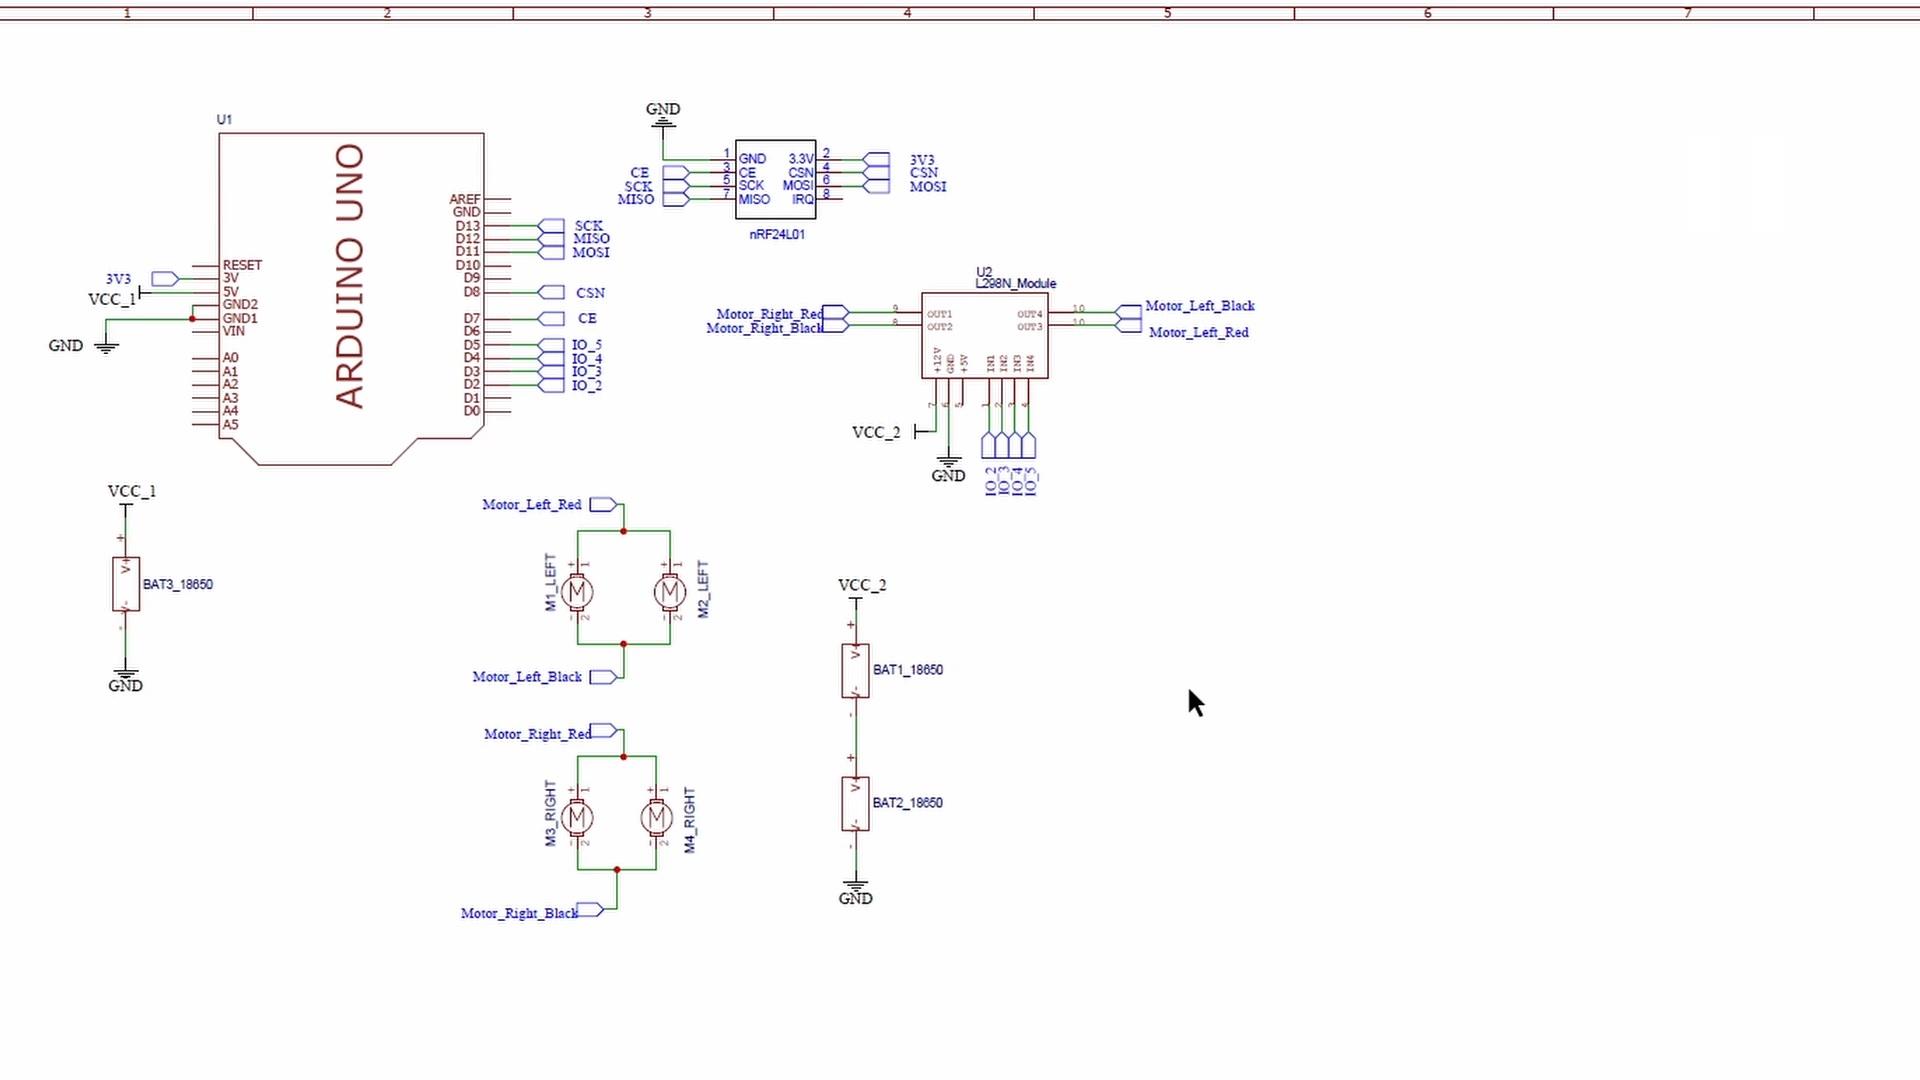The width and height of the screenshot is (1920, 1080).
Task: Select the BAT1_18650 battery symbol
Action: 855,668
